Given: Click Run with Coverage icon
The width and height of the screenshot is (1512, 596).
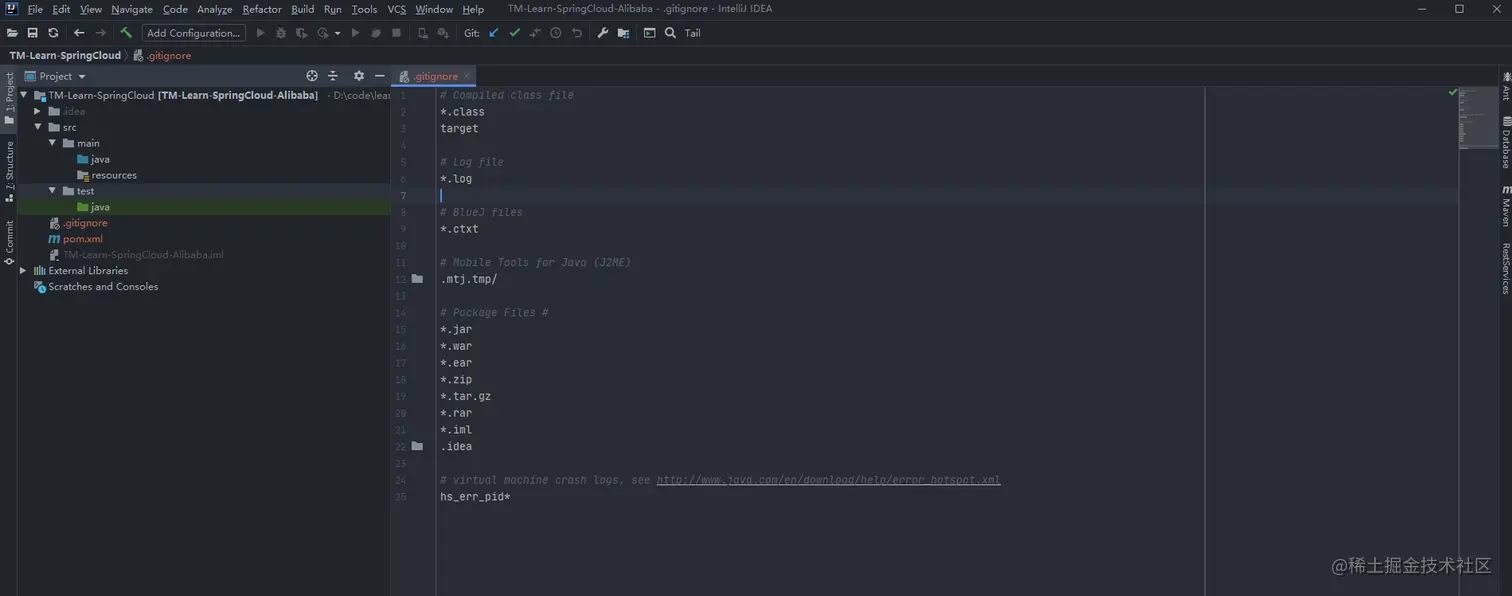Looking at the screenshot, I should pos(301,33).
